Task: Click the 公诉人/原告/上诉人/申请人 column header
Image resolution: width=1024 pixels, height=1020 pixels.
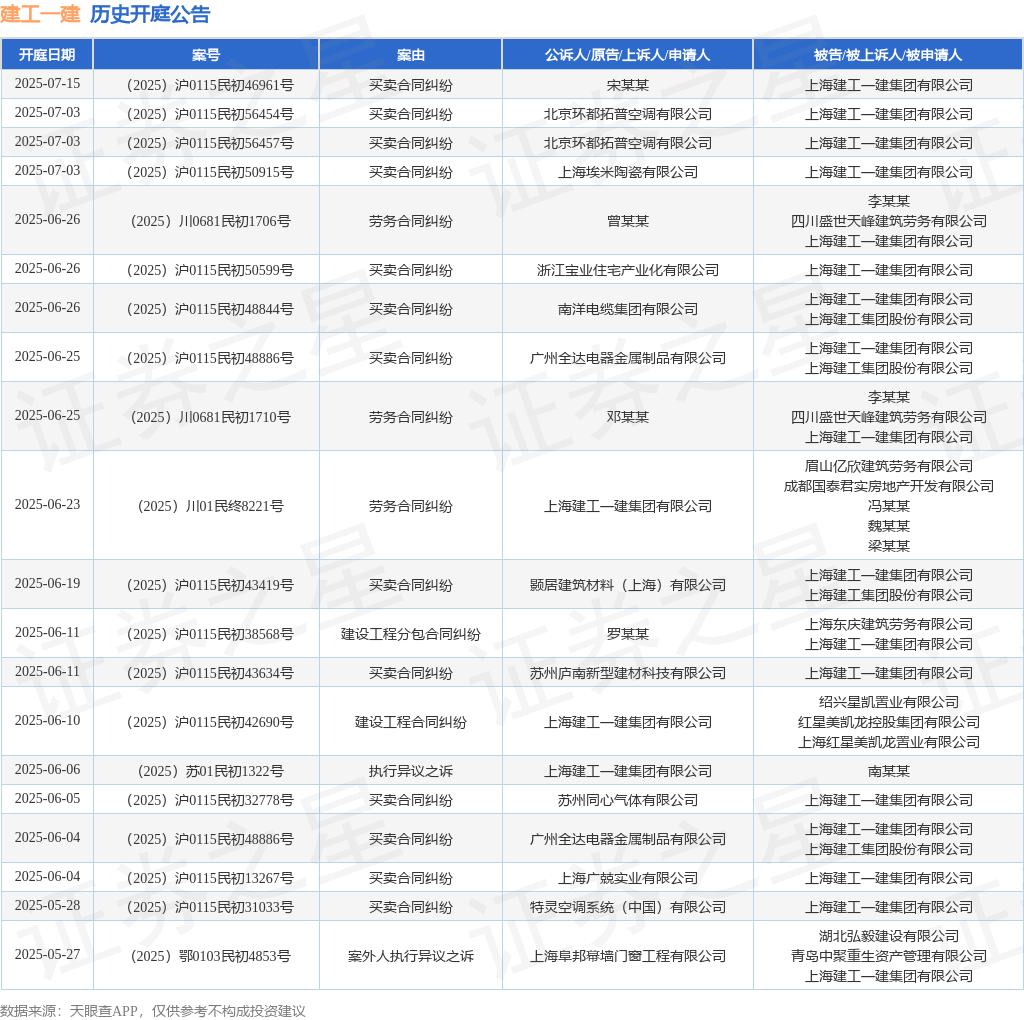Action: (x=628, y=55)
